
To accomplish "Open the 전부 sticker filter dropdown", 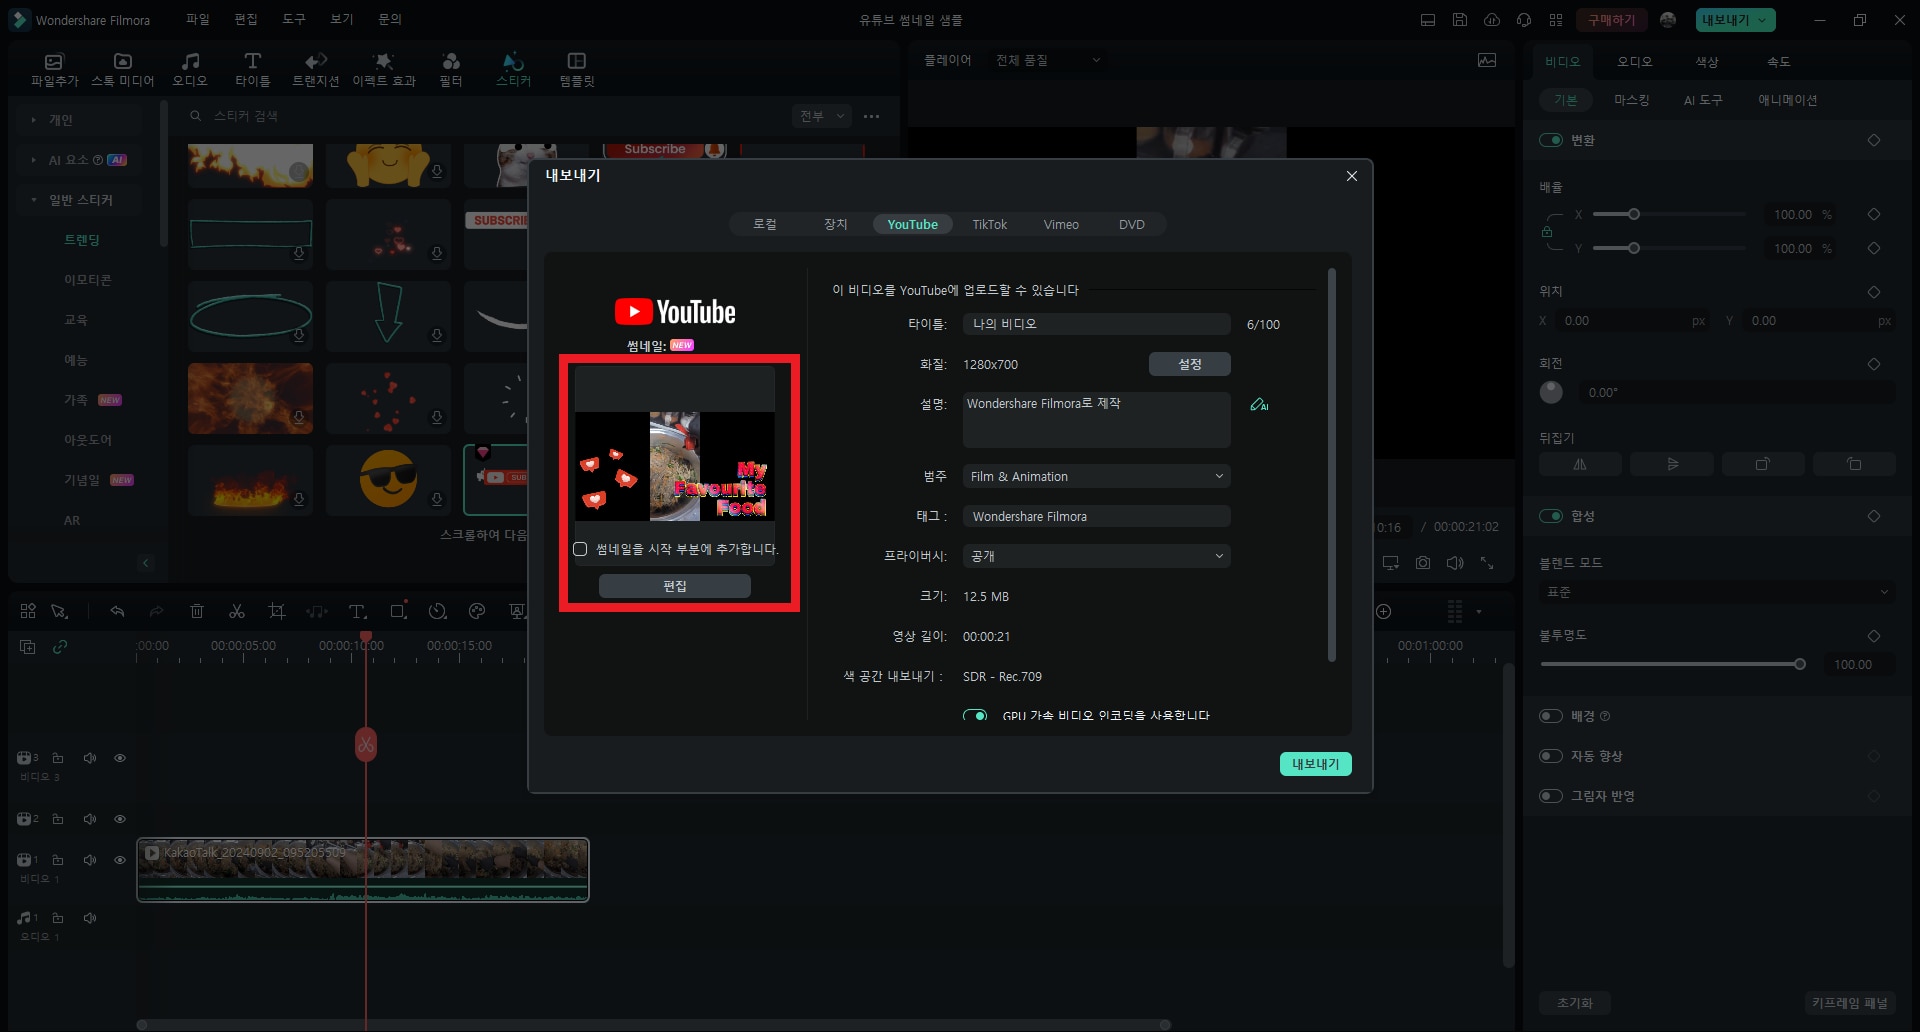I will coord(821,116).
